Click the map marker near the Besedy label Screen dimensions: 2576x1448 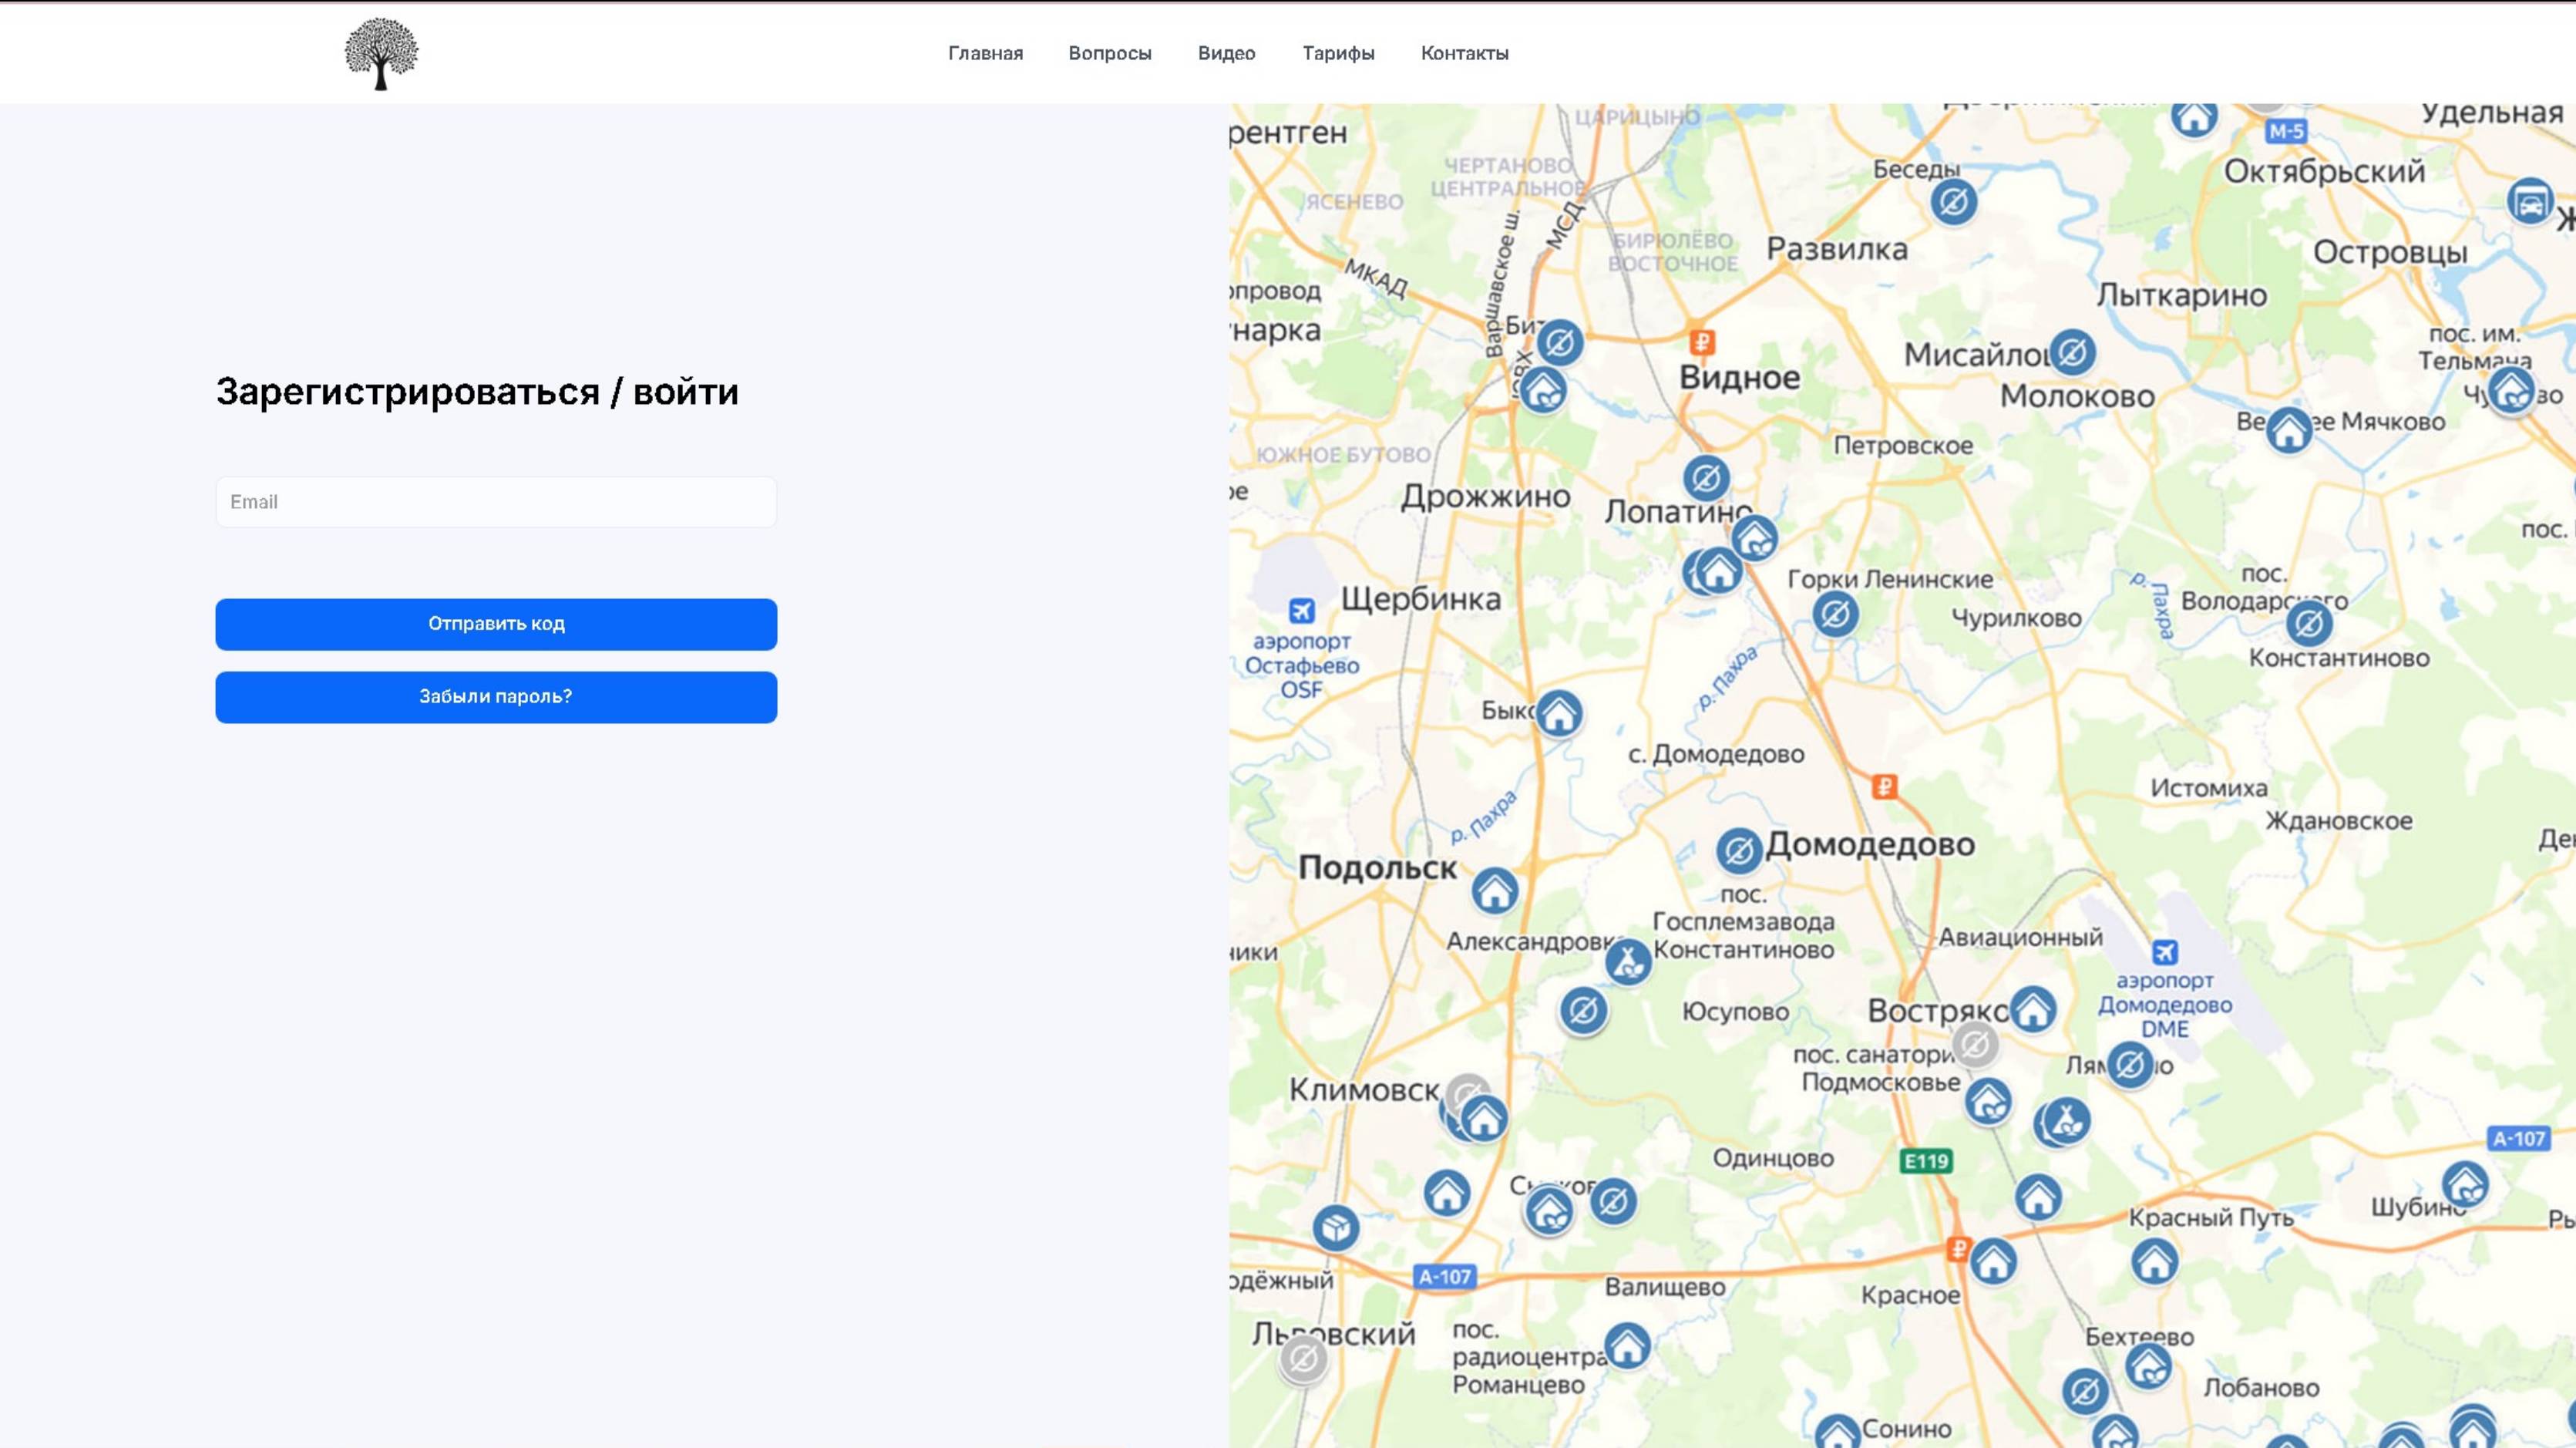(1953, 203)
